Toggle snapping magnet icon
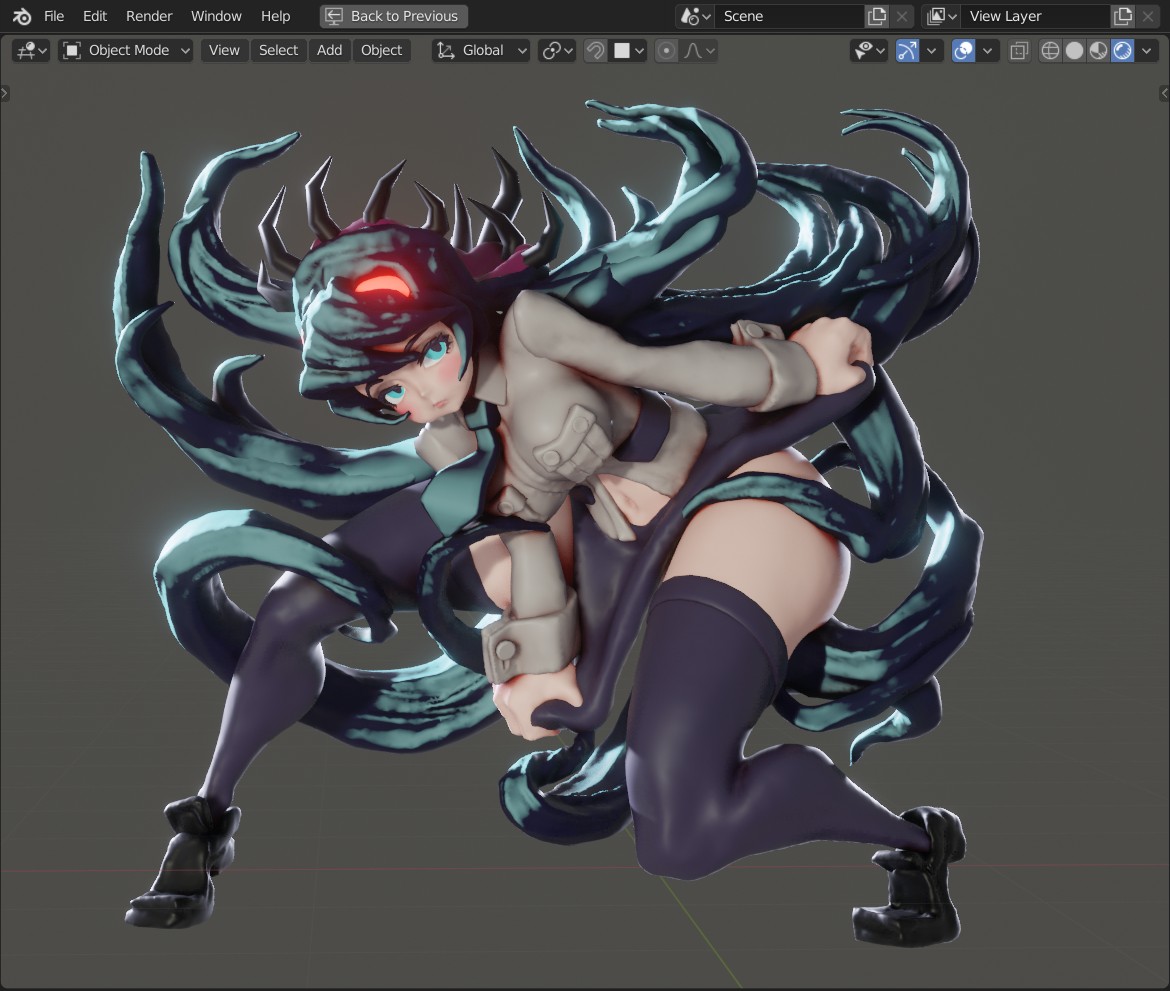Viewport: 1170px width, 991px height. point(595,50)
